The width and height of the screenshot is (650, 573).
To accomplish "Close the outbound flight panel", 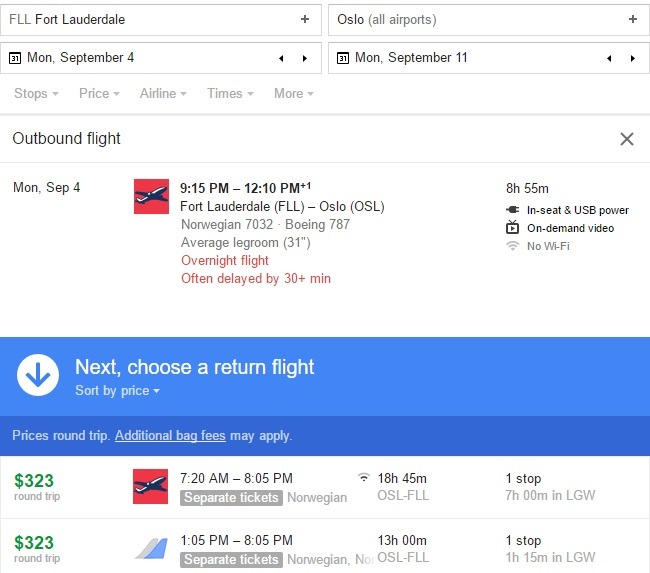I will pos(627,139).
